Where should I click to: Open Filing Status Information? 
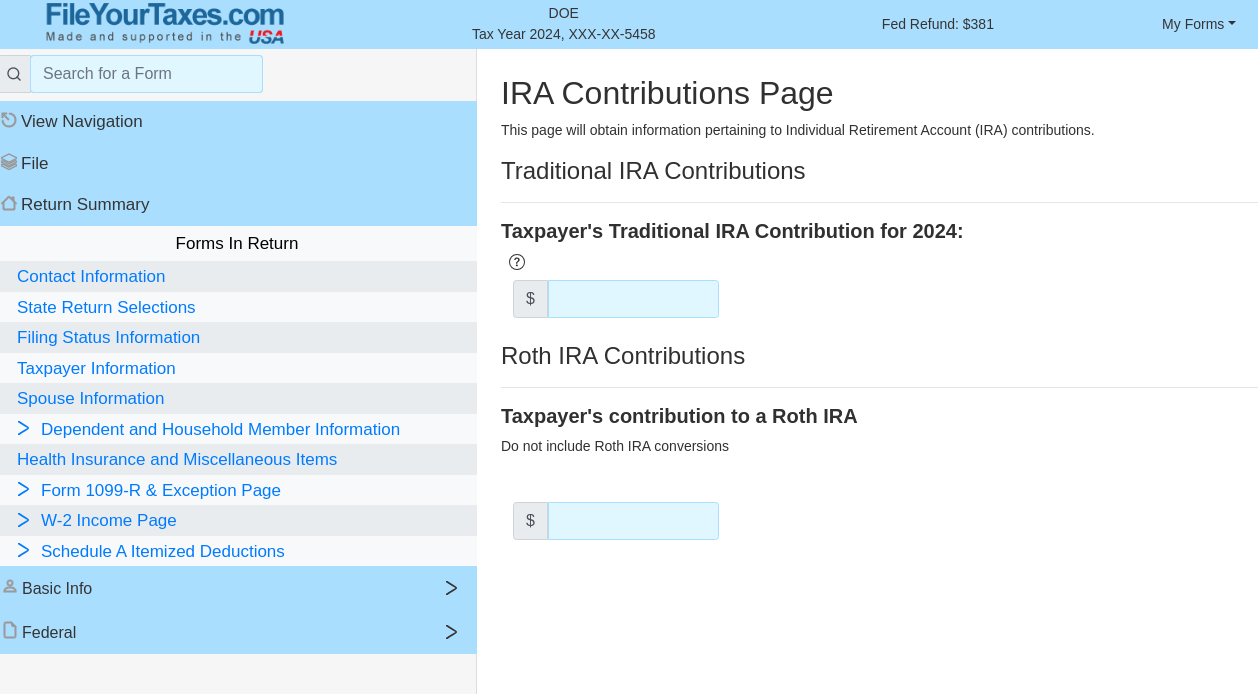[x=108, y=337]
